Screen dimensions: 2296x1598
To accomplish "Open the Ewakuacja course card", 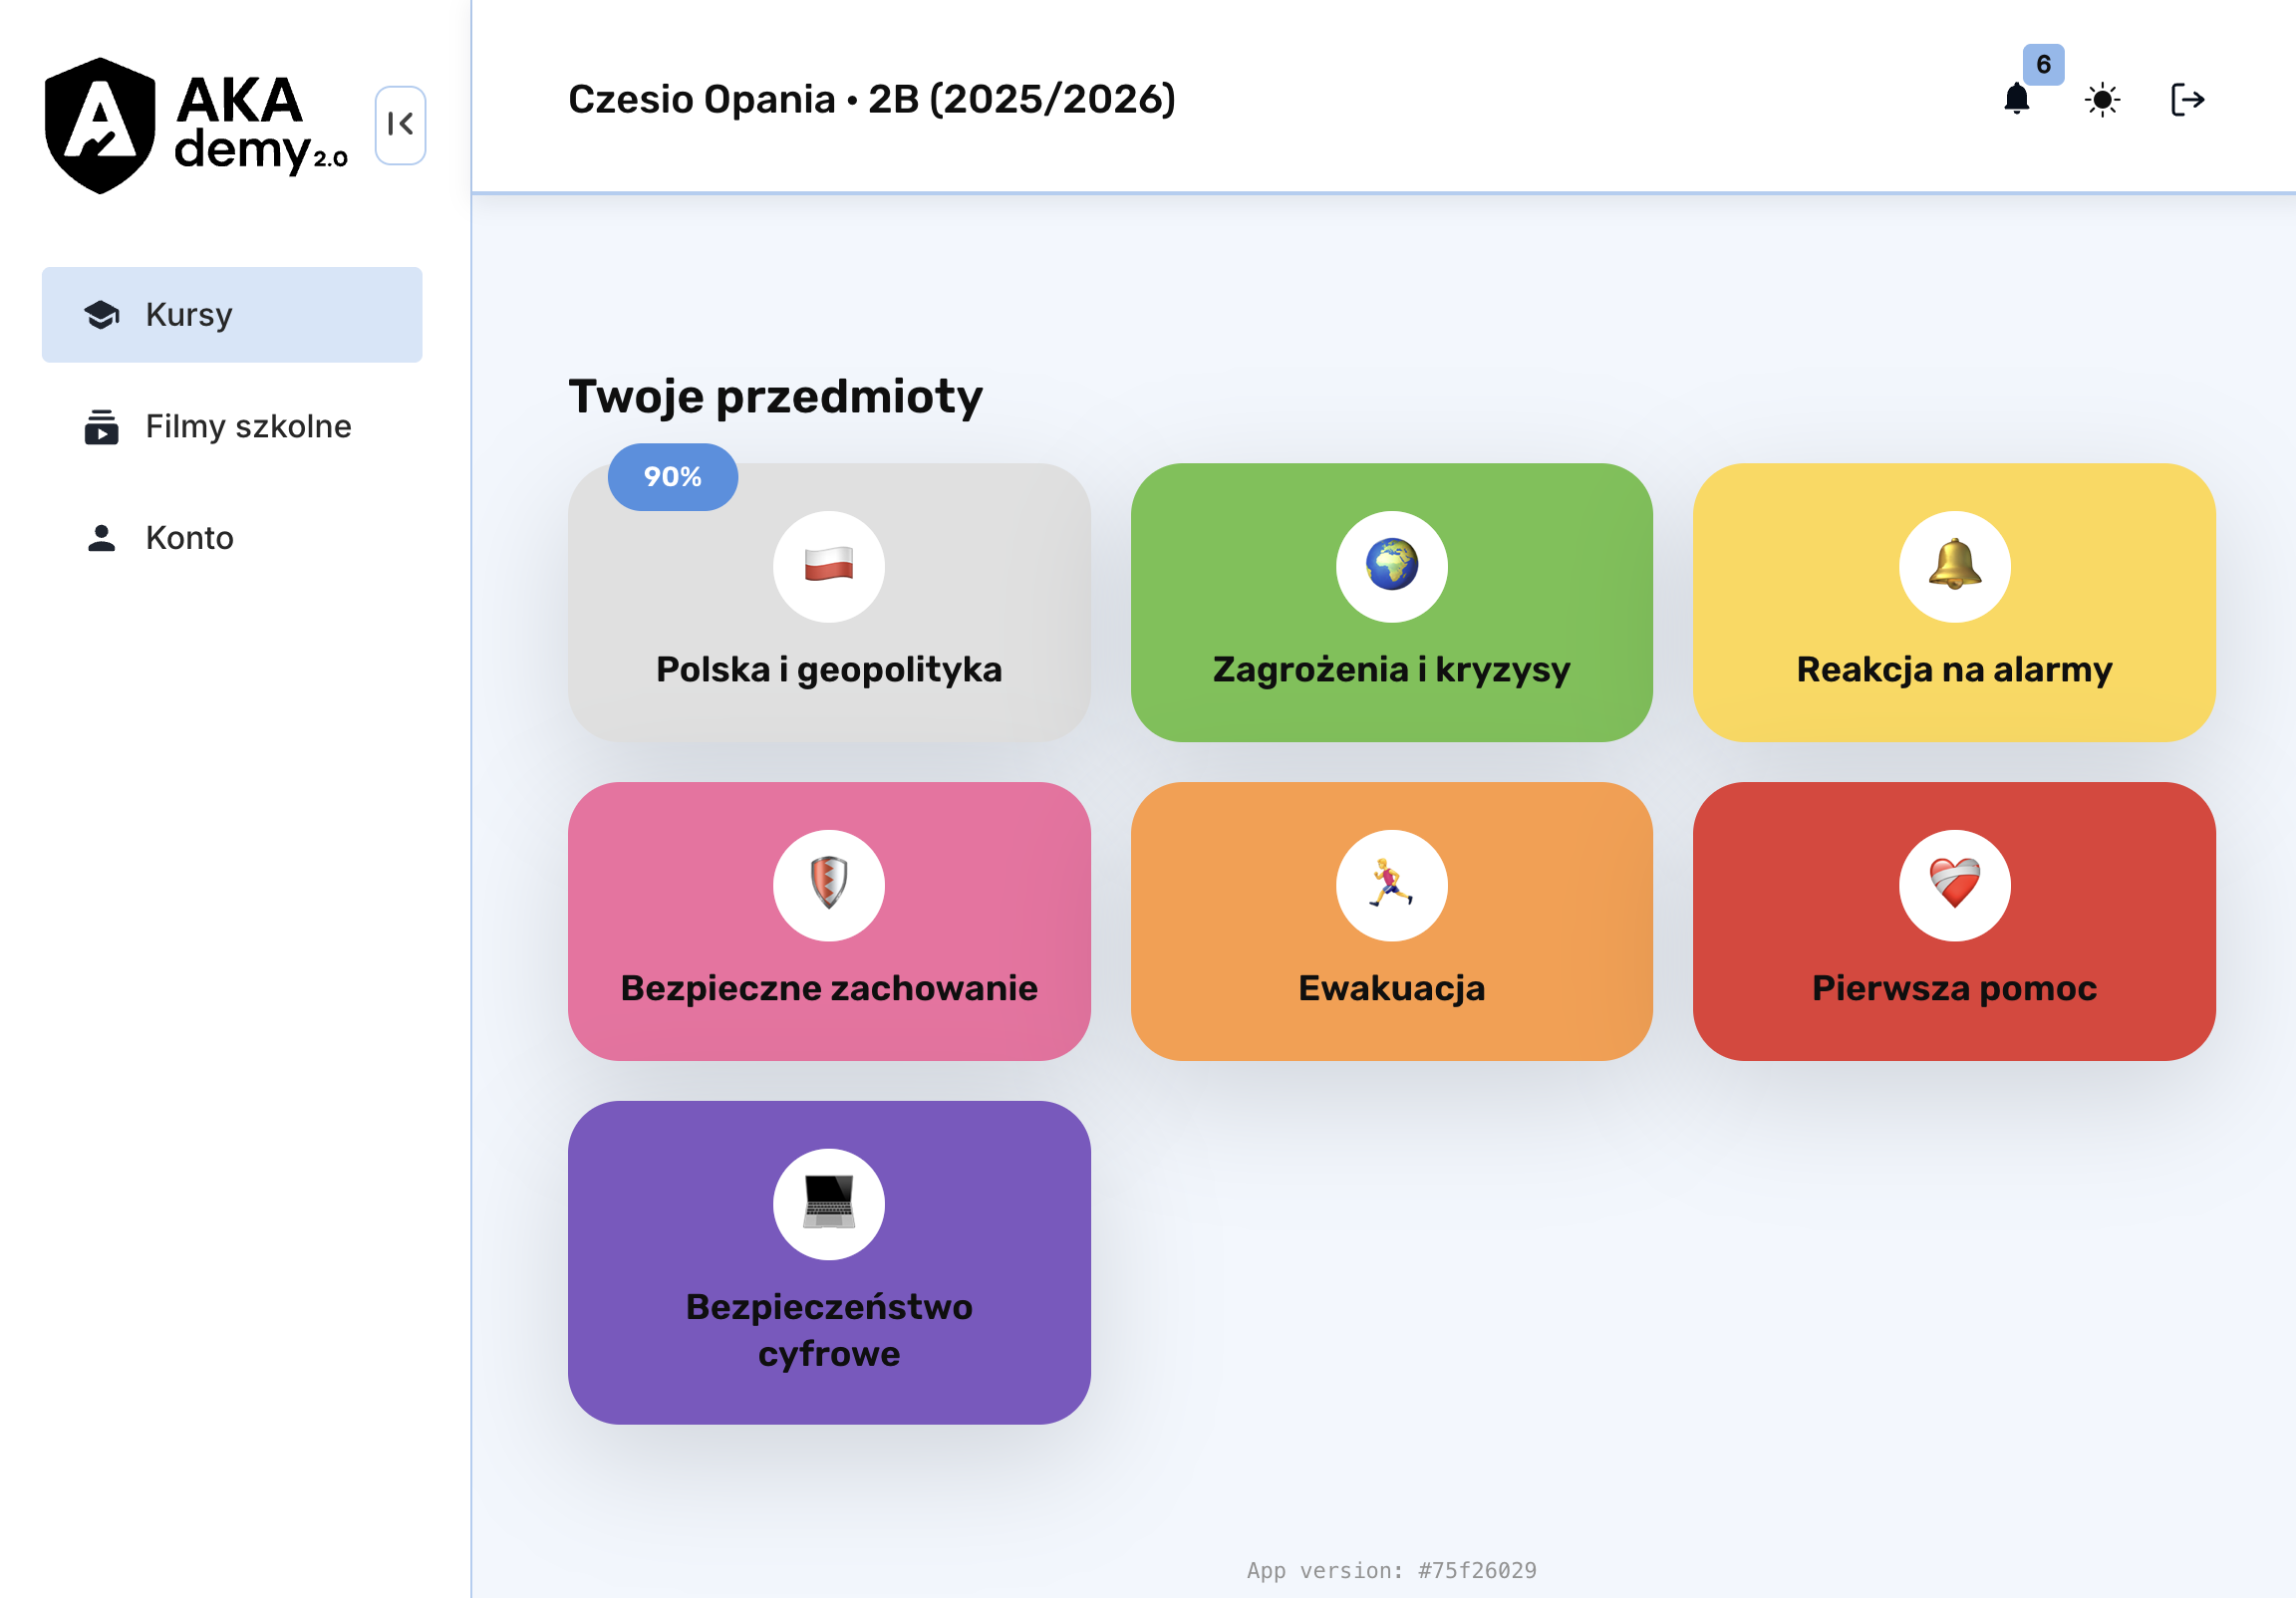I will click(x=1391, y=988).
